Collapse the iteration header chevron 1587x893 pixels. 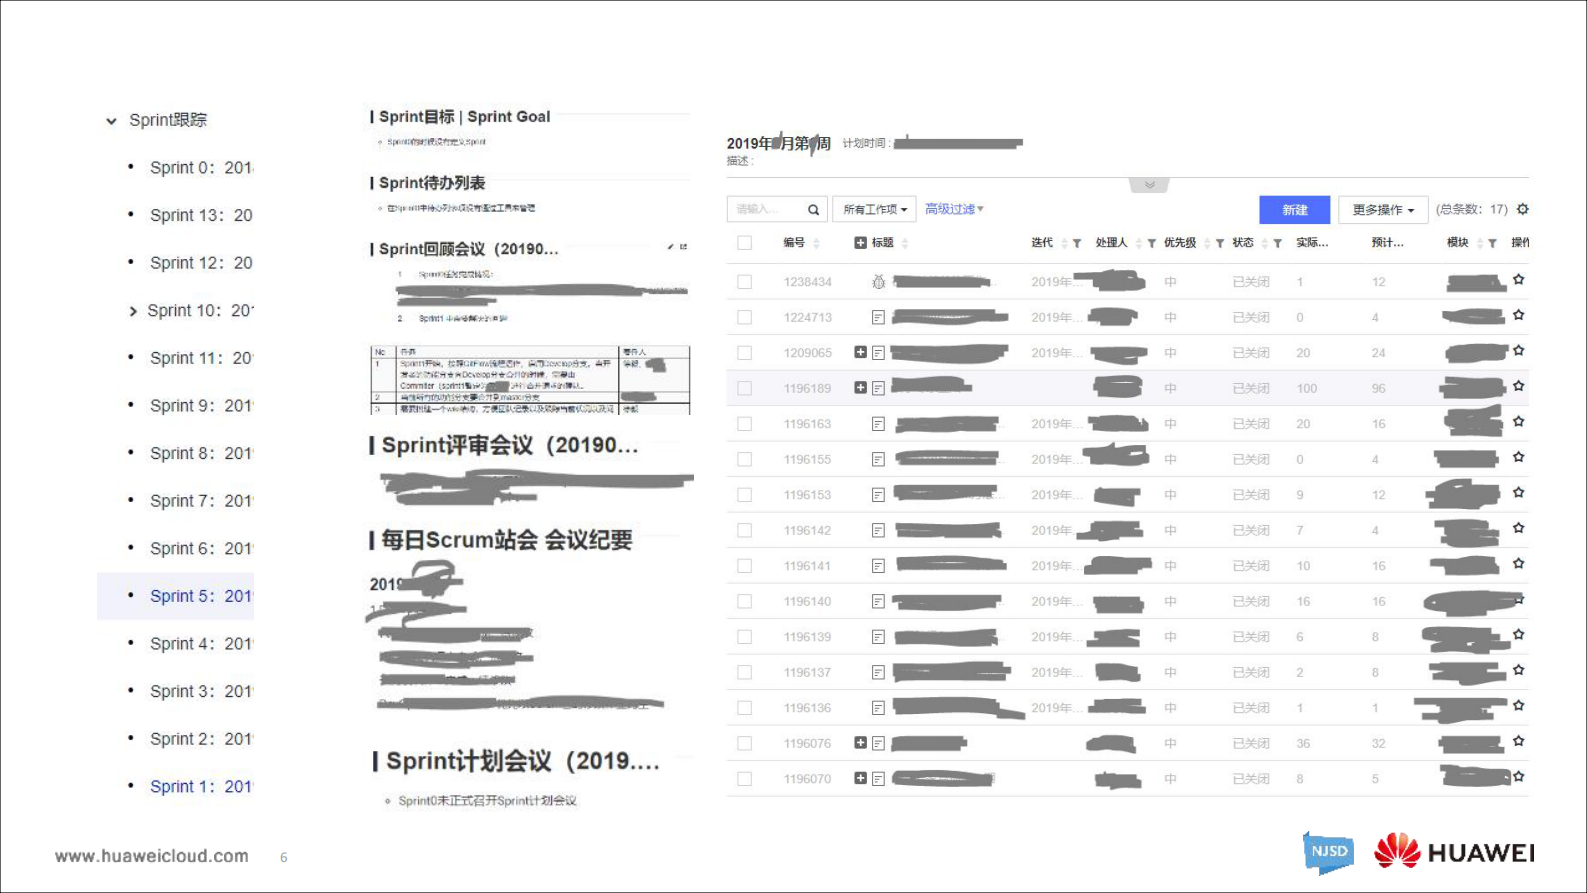1149,185
